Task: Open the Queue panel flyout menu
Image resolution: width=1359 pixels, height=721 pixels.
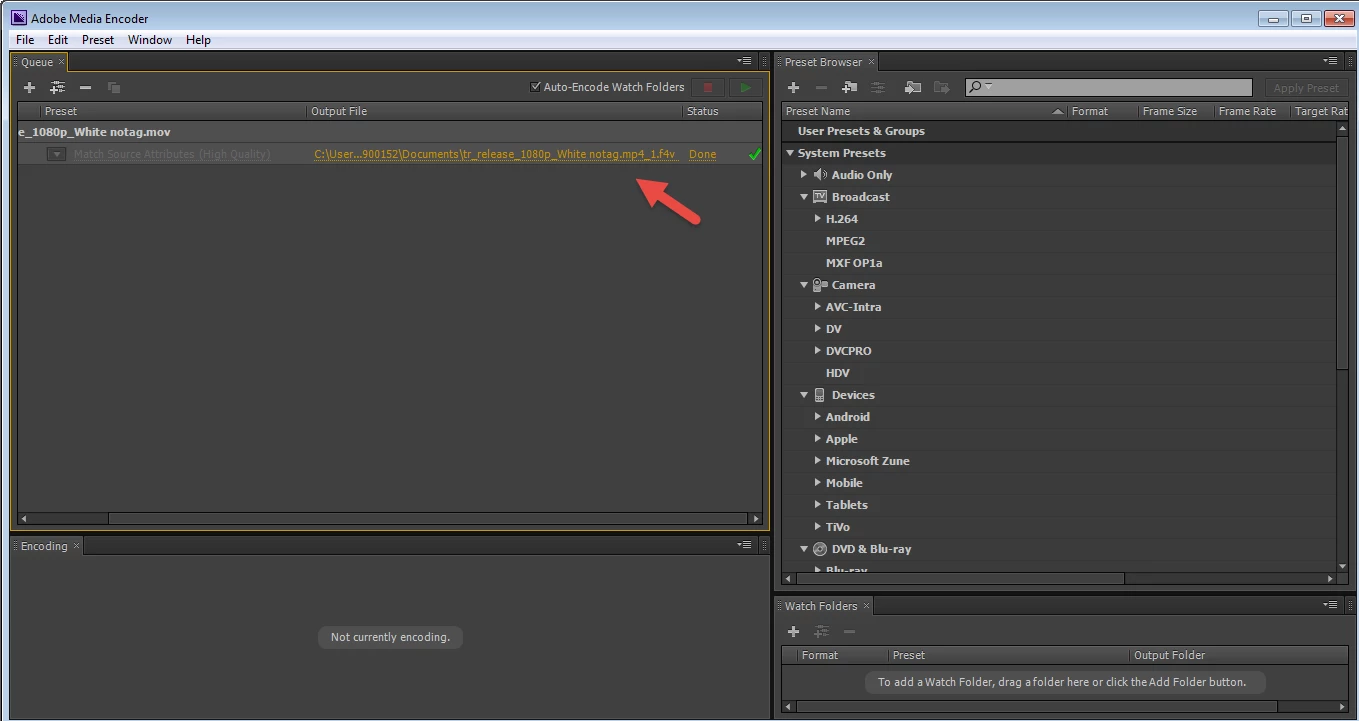Action: pos(744,62)
